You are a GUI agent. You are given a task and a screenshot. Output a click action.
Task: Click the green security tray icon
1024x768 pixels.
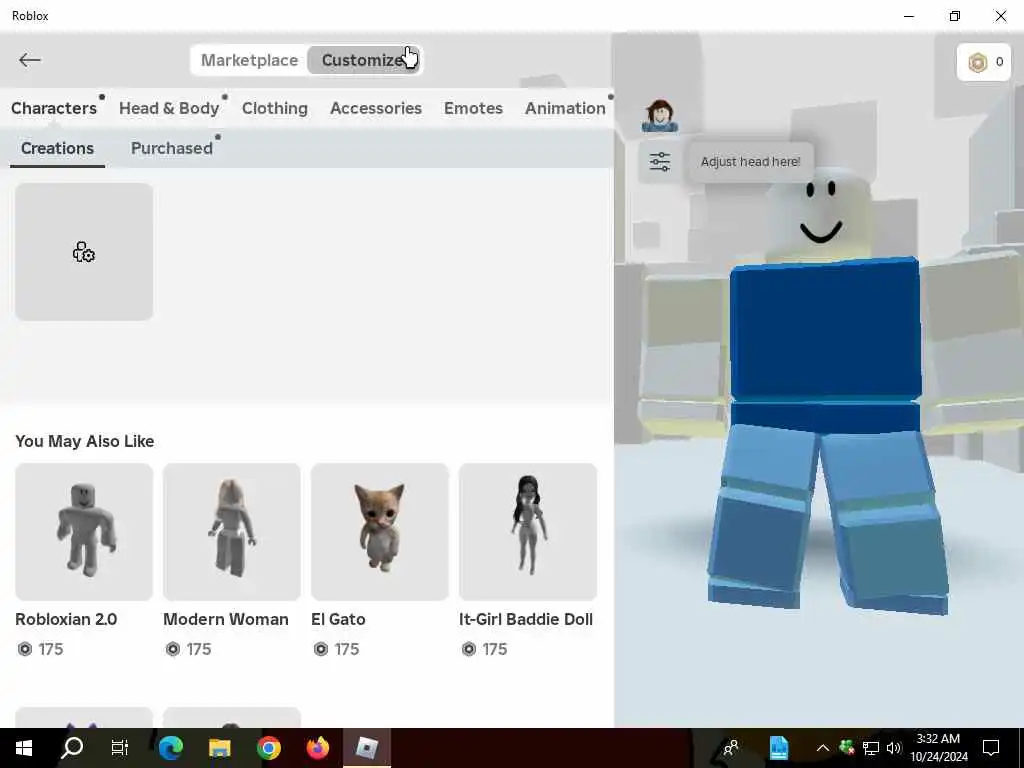[846, 746]
